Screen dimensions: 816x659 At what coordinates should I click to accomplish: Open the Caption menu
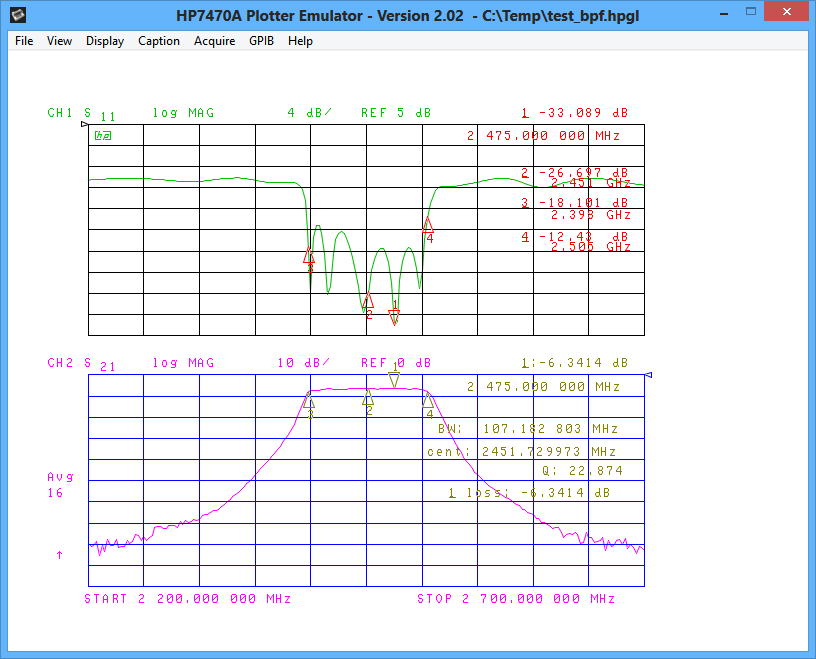coord(159,41)
